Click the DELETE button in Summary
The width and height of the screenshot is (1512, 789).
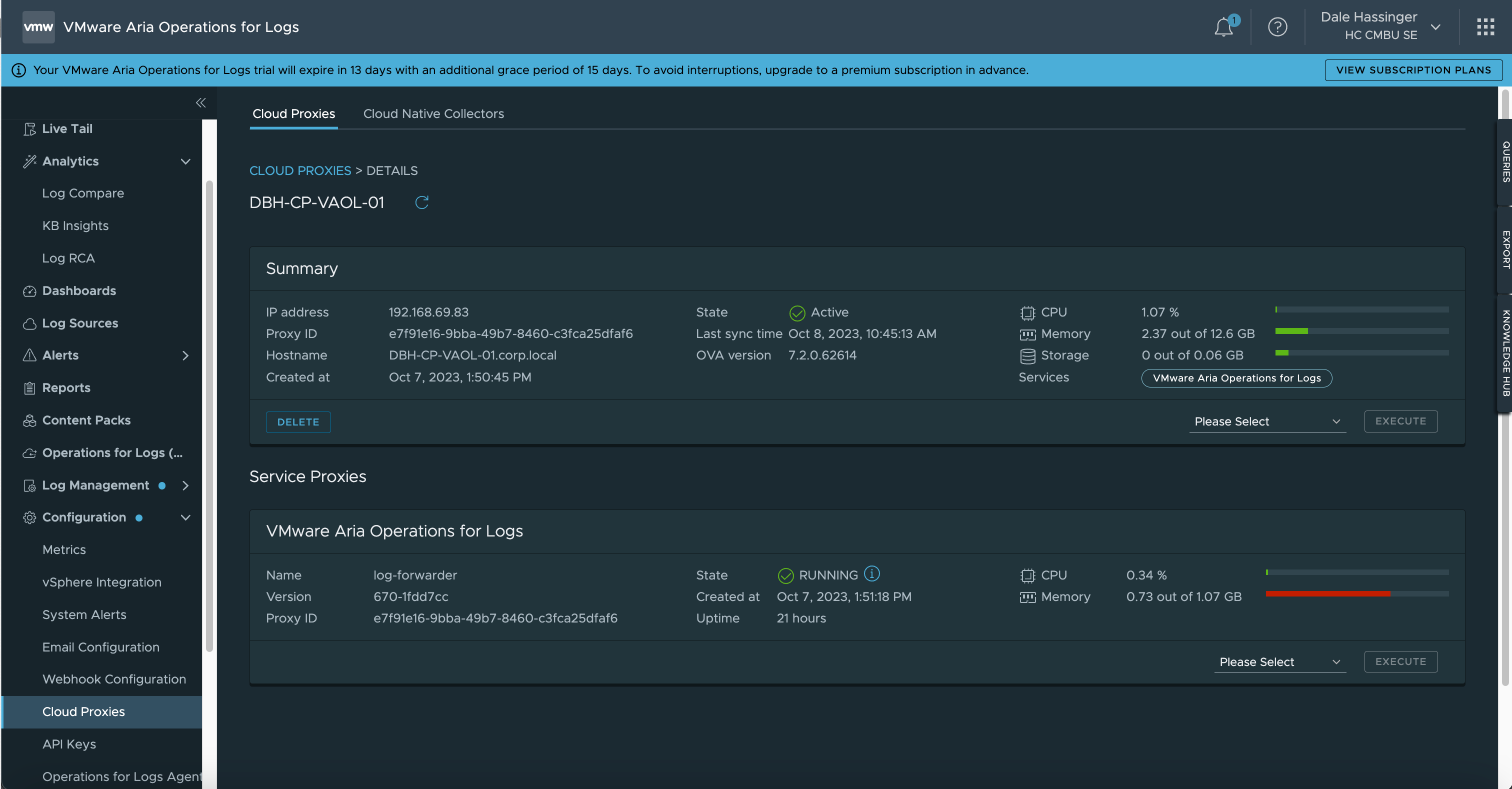click(x=298, y=422)
